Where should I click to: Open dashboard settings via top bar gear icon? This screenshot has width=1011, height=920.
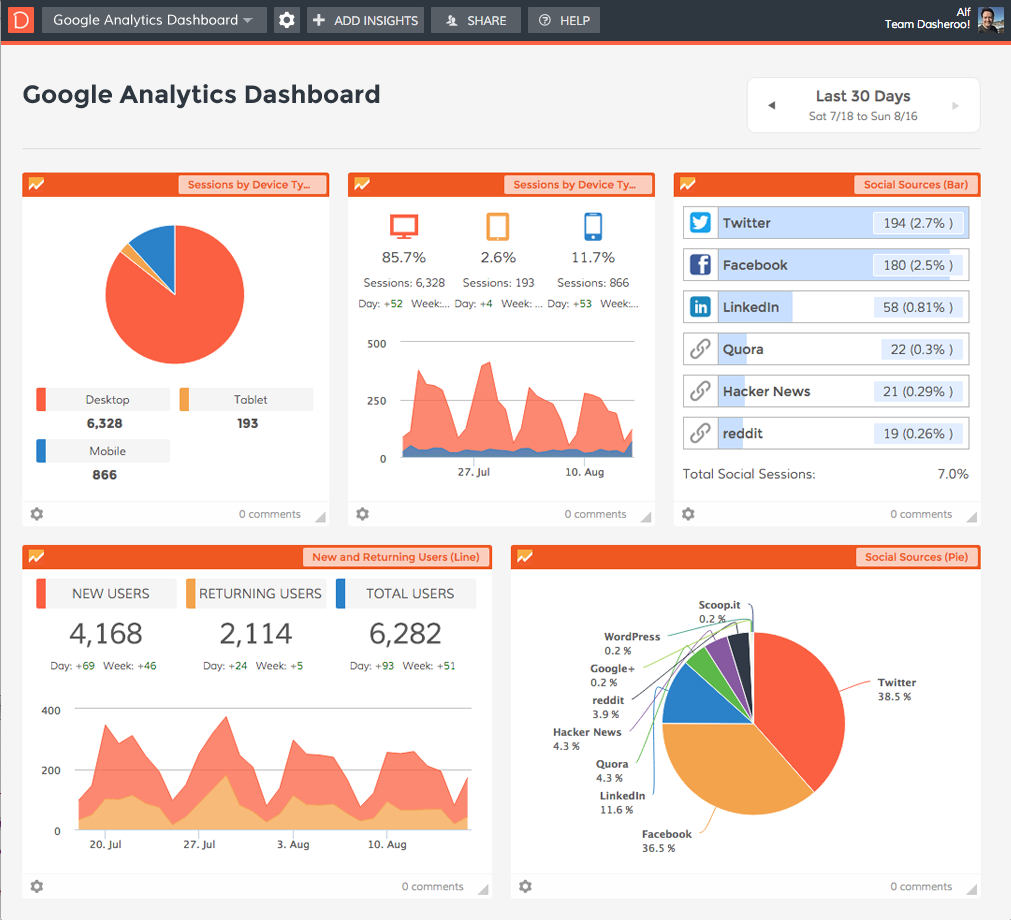pyautogui.click(x=287, y=19)
